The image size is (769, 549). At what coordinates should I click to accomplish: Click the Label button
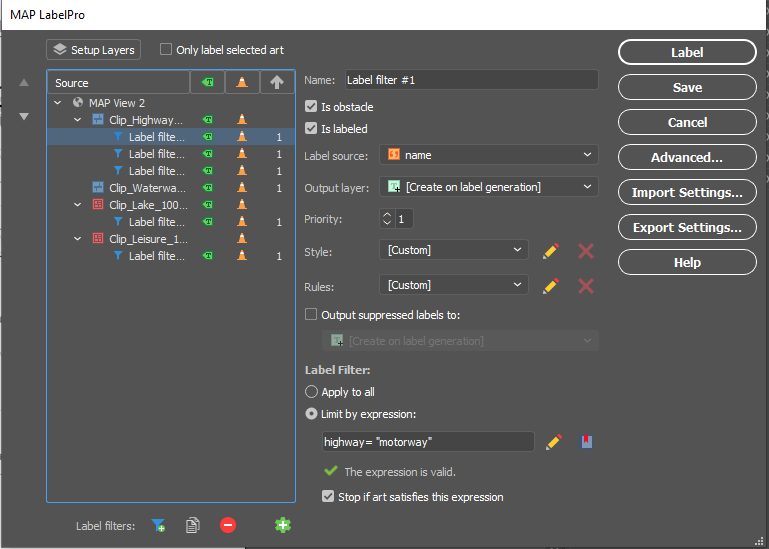coord(687,52)
